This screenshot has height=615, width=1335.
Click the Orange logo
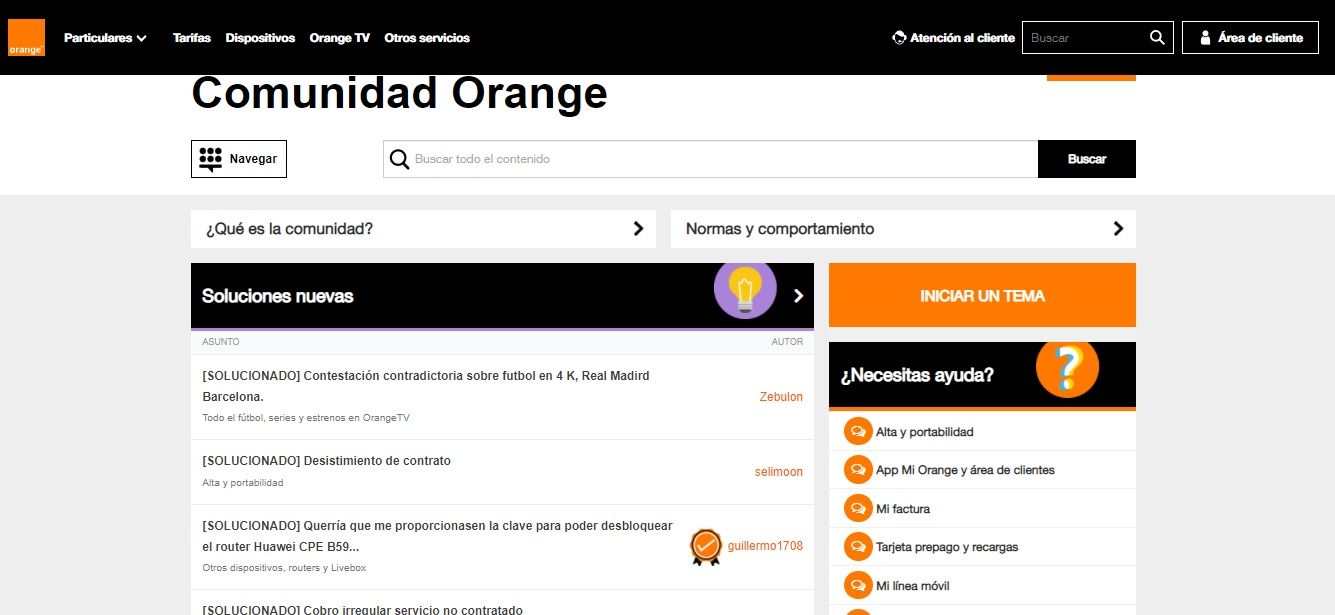[26, 38]
